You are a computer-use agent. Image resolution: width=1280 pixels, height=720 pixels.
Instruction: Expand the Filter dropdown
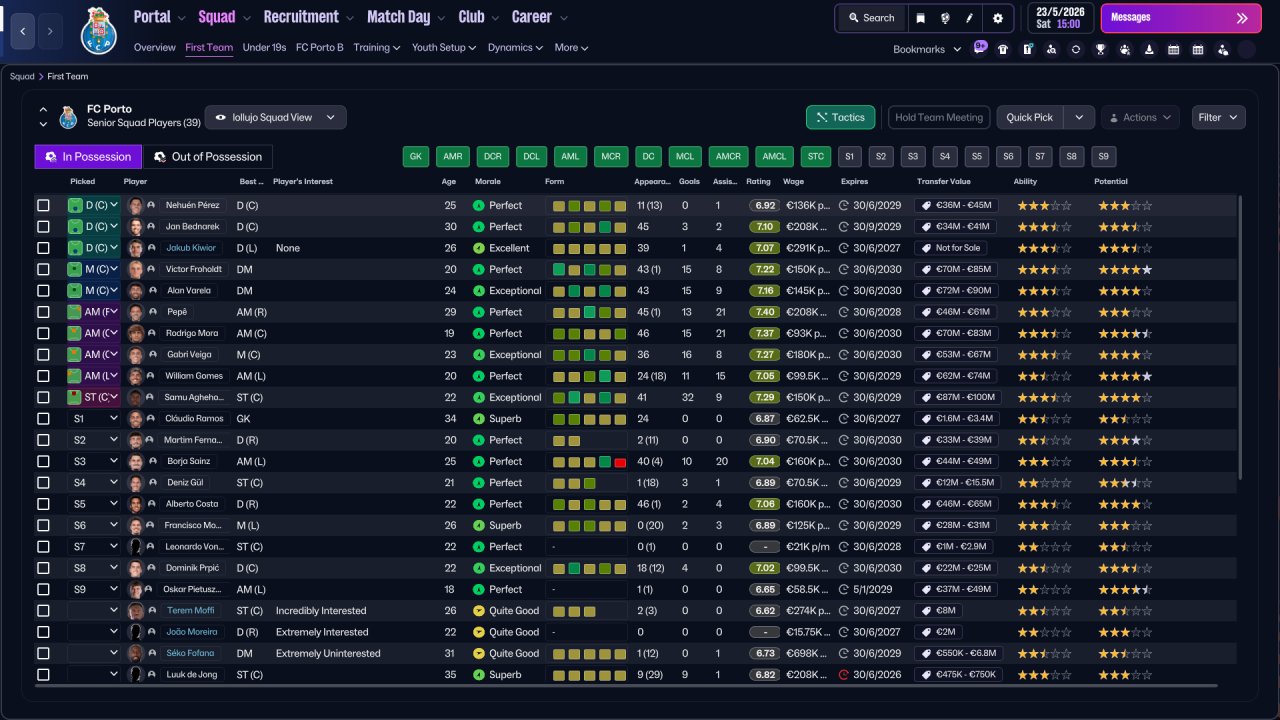[x=1218, y=117]
